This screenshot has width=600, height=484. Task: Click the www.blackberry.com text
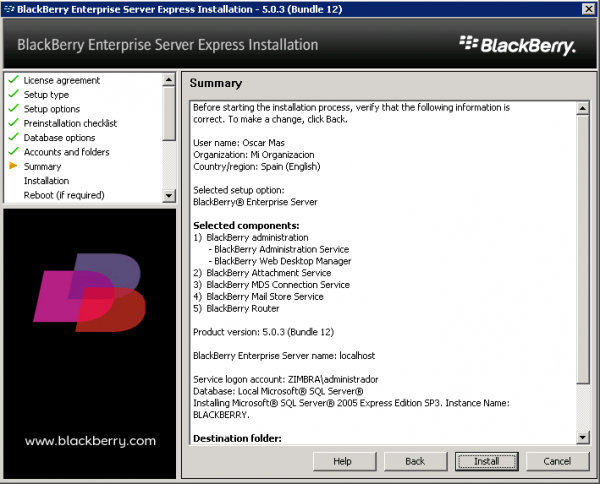click(90, 441)
